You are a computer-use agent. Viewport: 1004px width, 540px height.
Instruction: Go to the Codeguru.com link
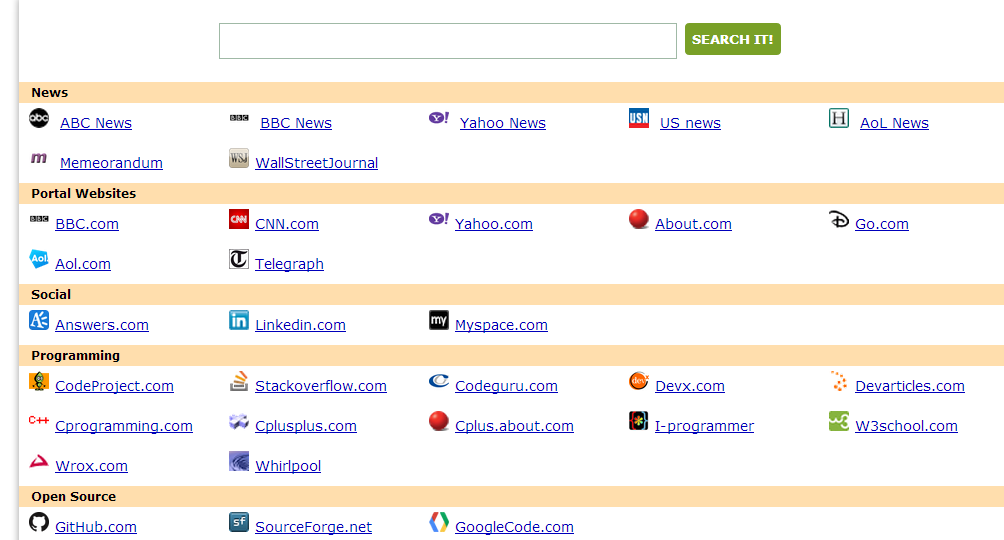506,386
